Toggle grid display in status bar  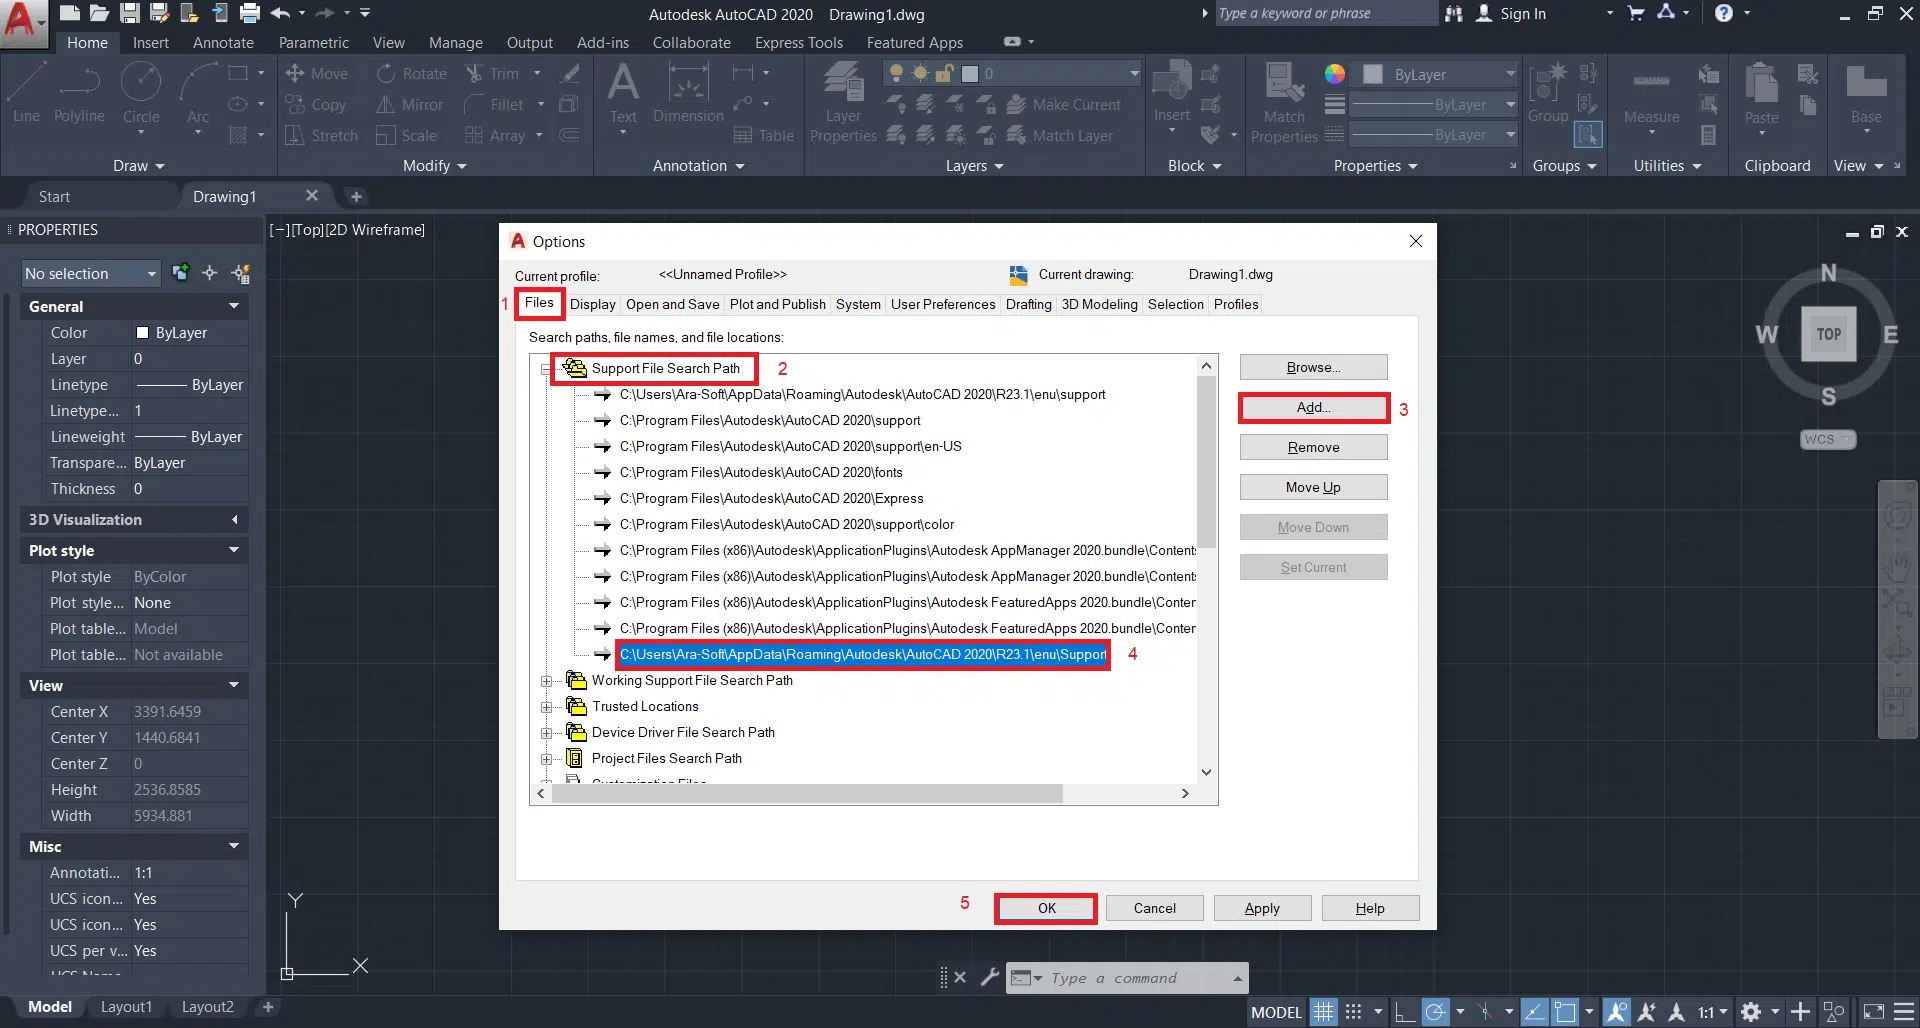pyautogui.click(x=1323, y=1012)
